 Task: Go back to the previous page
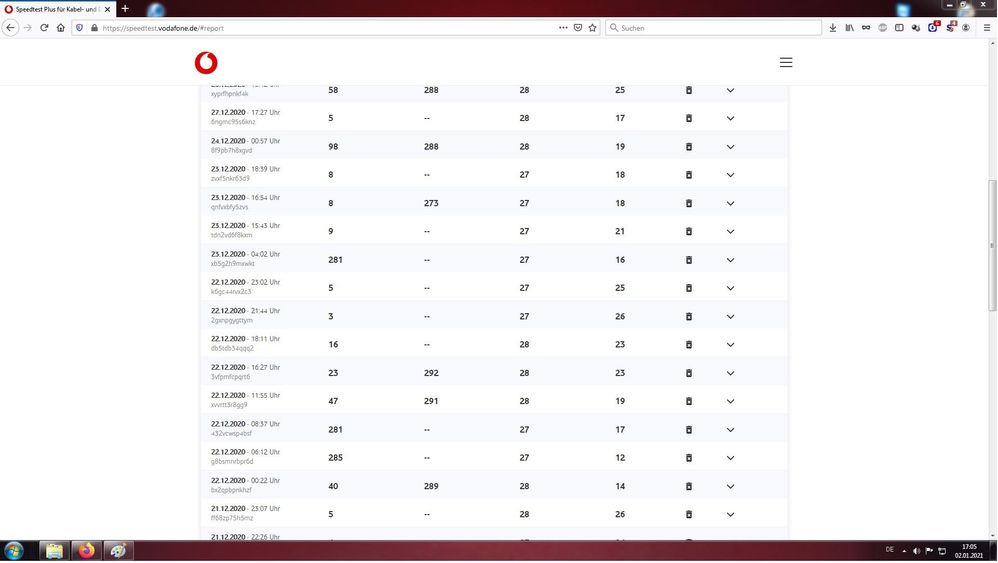pos(10,28)
